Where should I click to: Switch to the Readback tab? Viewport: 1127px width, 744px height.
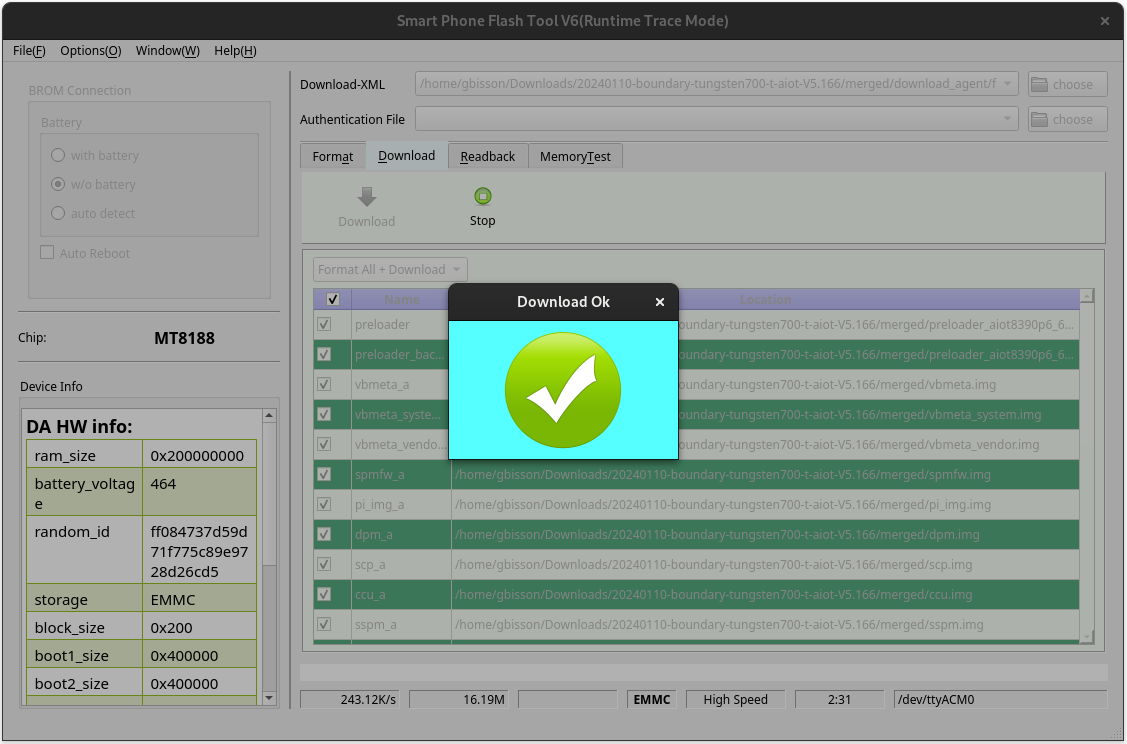(487, 156)
